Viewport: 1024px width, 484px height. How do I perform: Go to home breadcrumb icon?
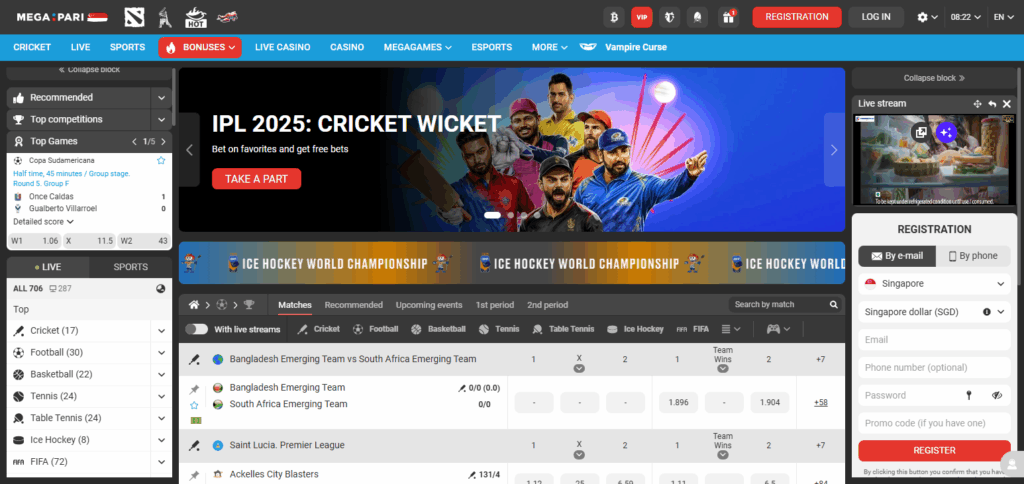pyautogui.click(x=193, y=304)
